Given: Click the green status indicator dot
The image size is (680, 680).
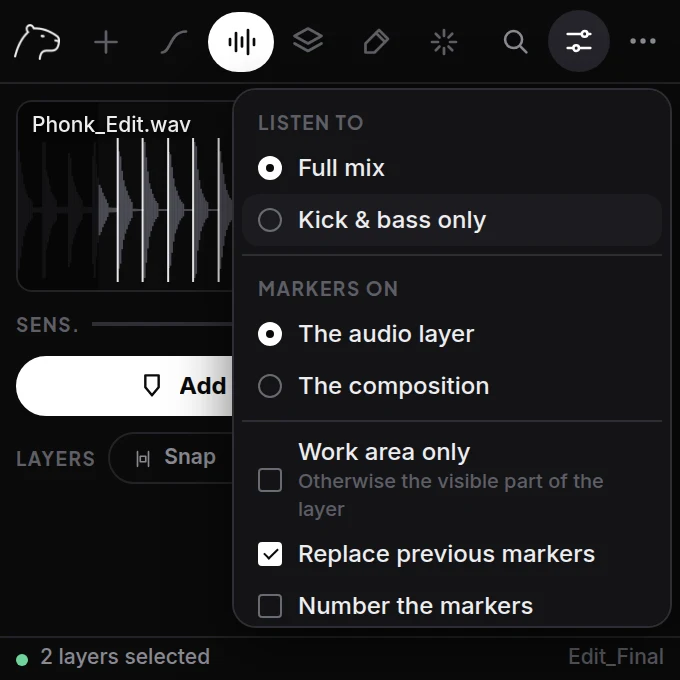Looking at the screenshot, I should (22, 660).
